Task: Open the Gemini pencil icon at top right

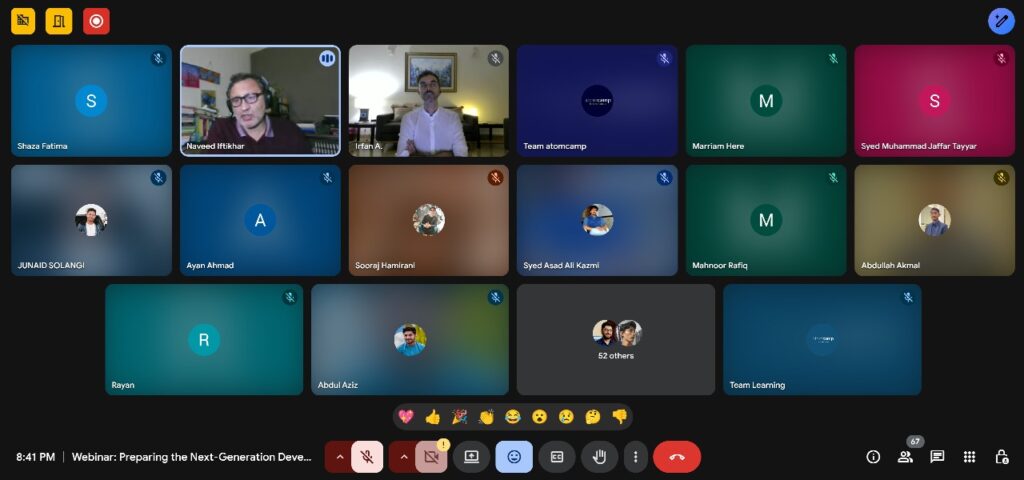Action: [x=1001, y=21]
